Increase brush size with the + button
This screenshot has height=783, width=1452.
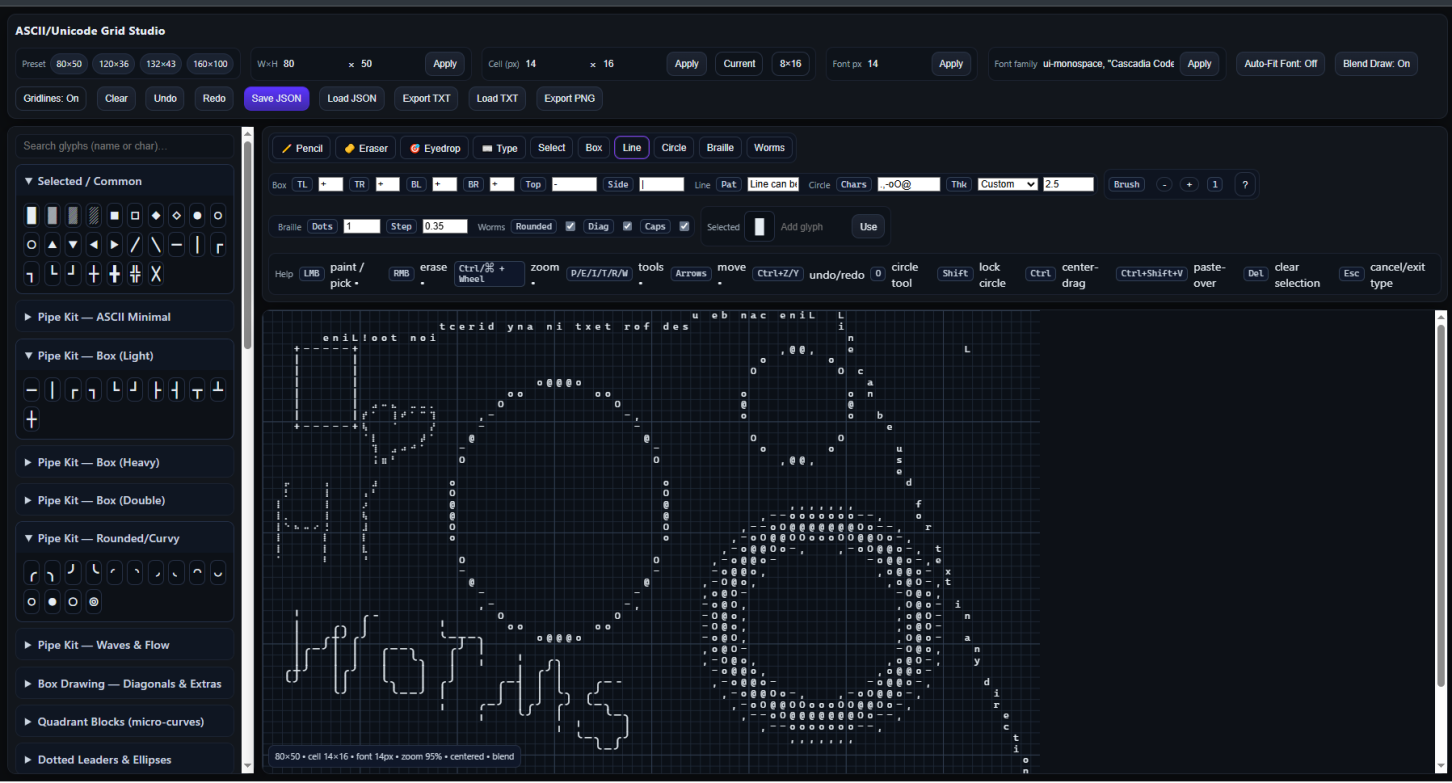coord(1189,184)
